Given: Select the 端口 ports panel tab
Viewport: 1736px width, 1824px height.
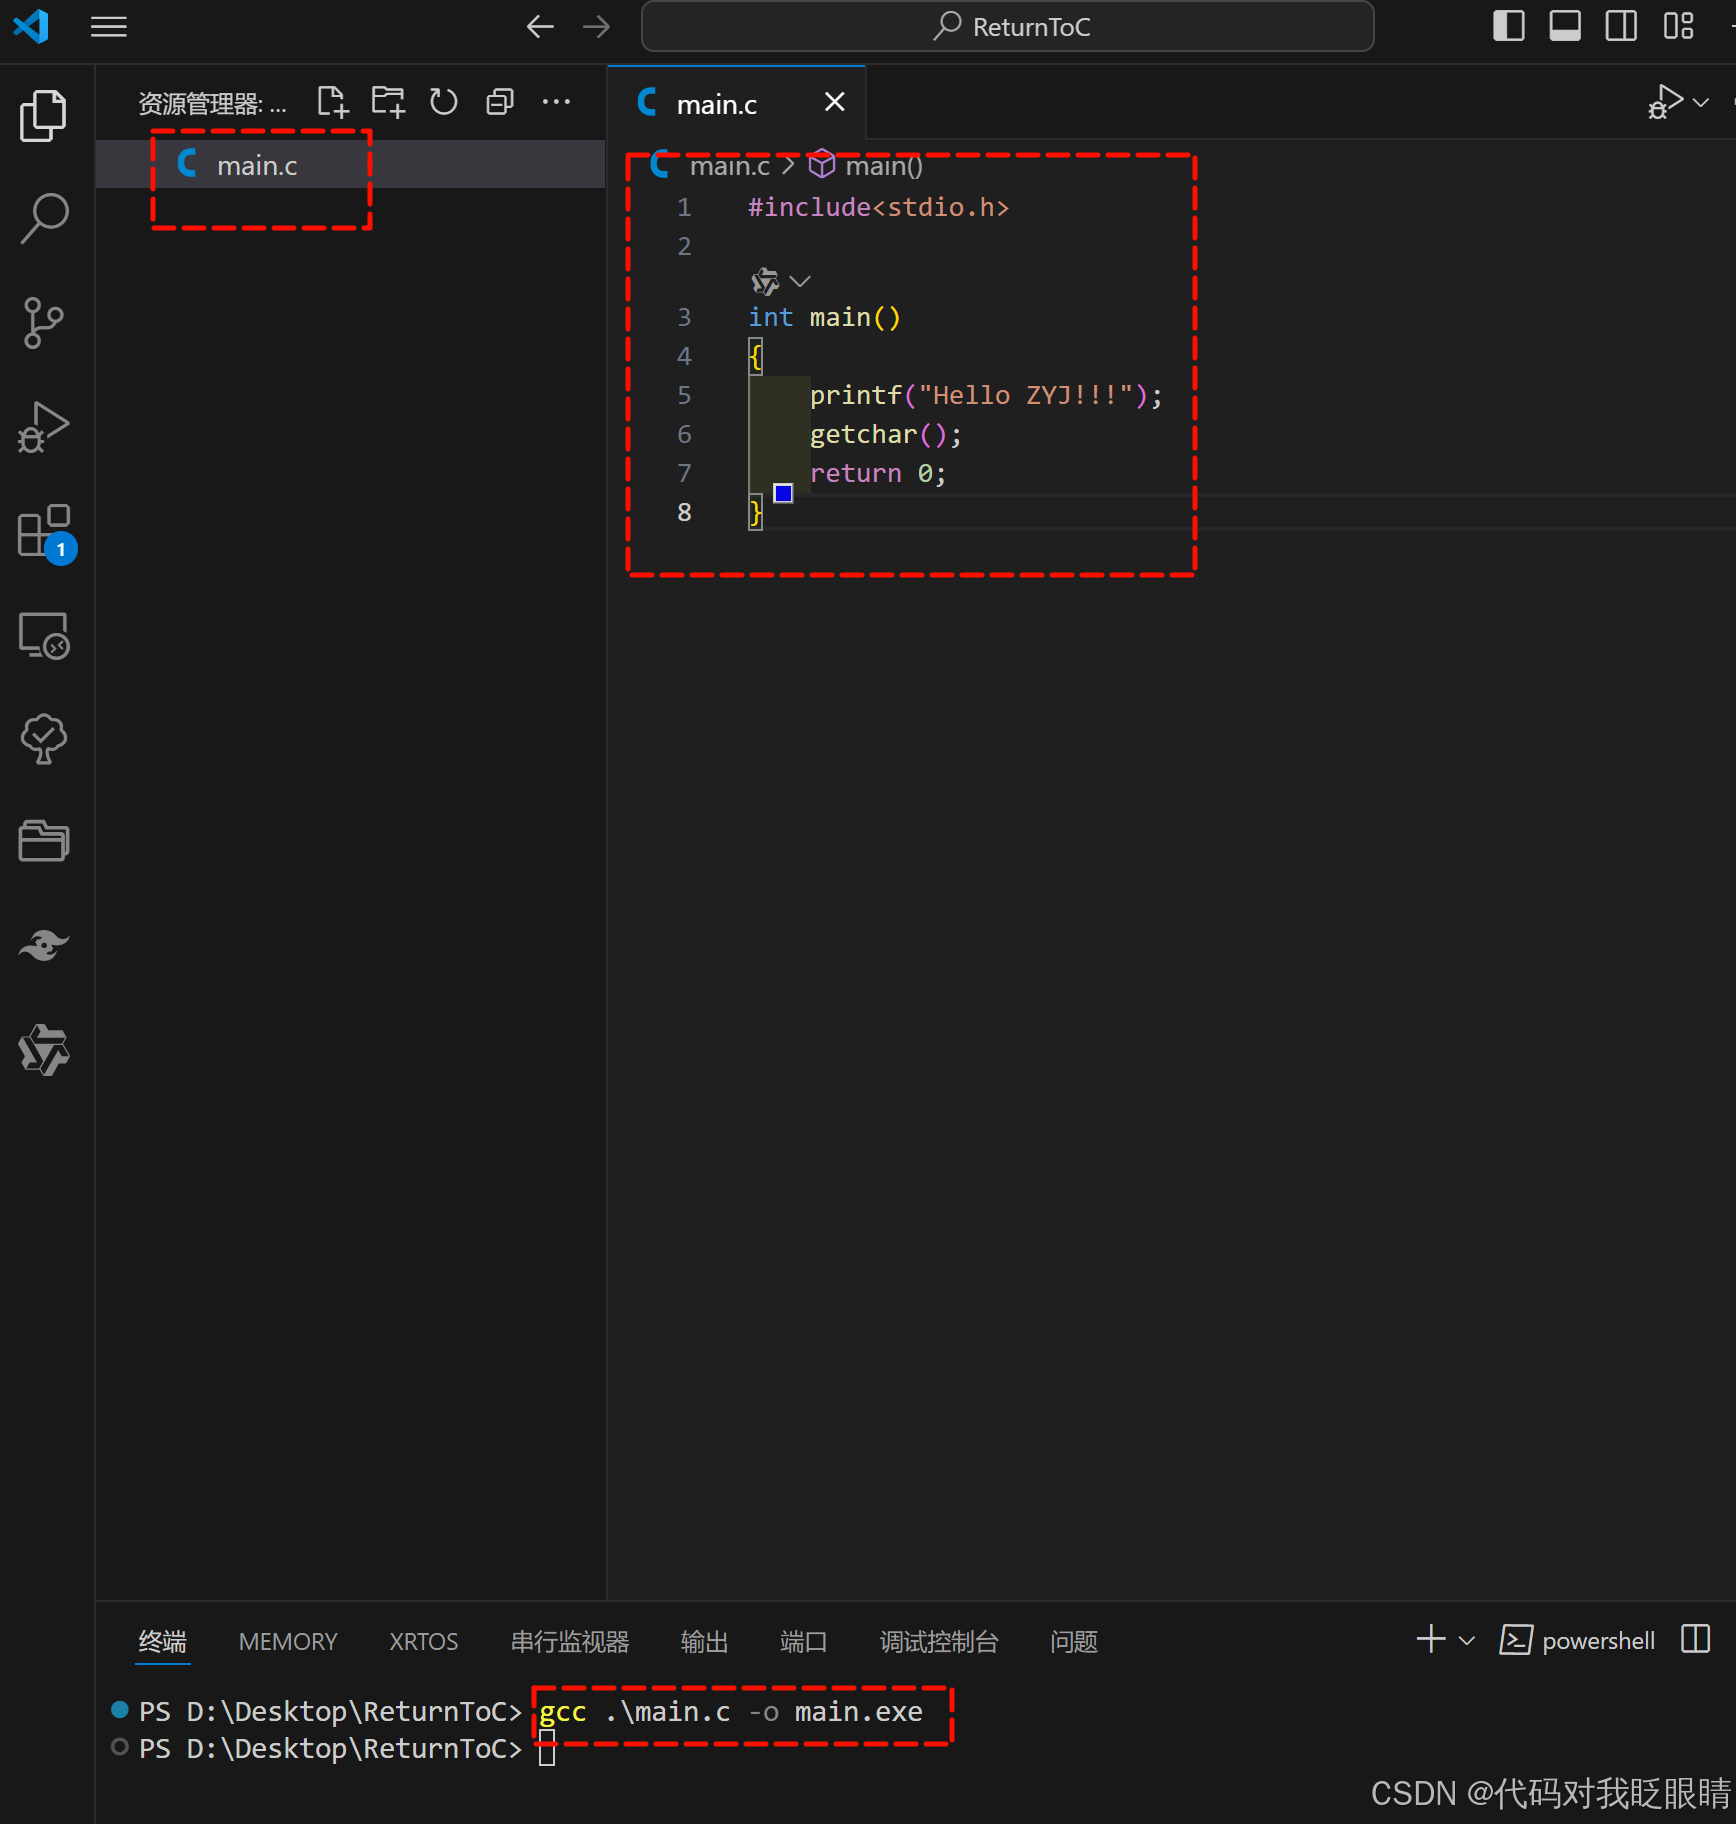Looking at the screenshot, I should (804, 1641).
